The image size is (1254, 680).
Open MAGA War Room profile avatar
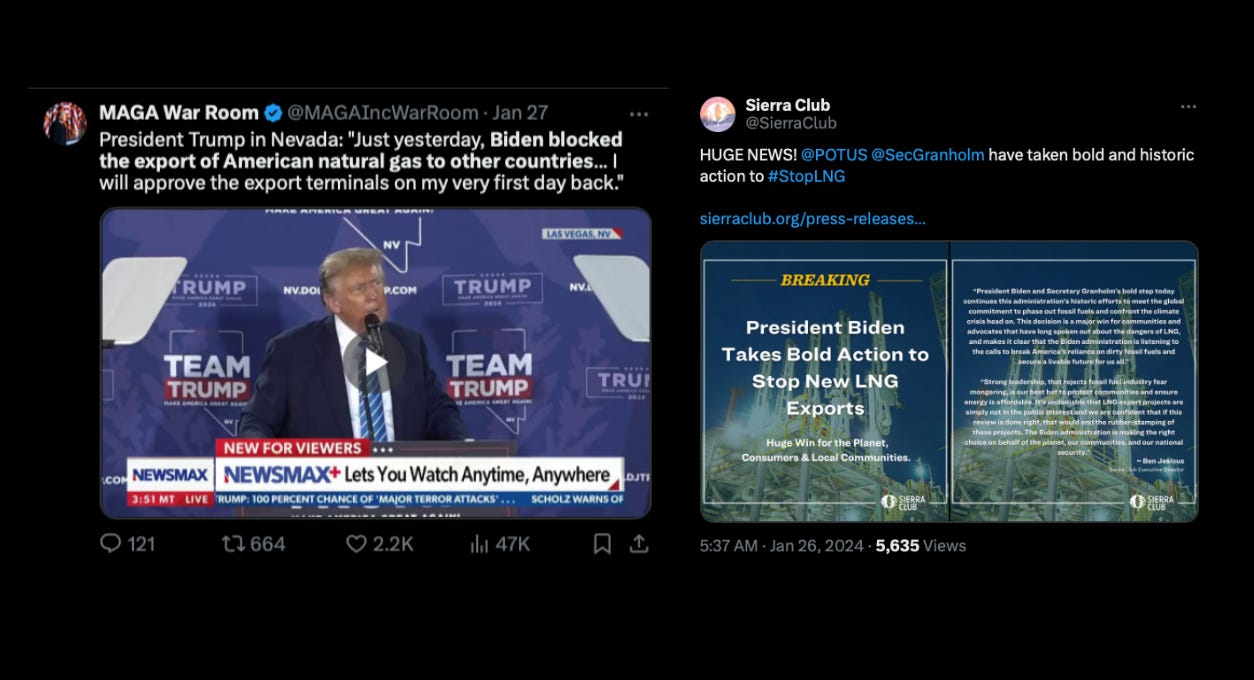[65, 123]
